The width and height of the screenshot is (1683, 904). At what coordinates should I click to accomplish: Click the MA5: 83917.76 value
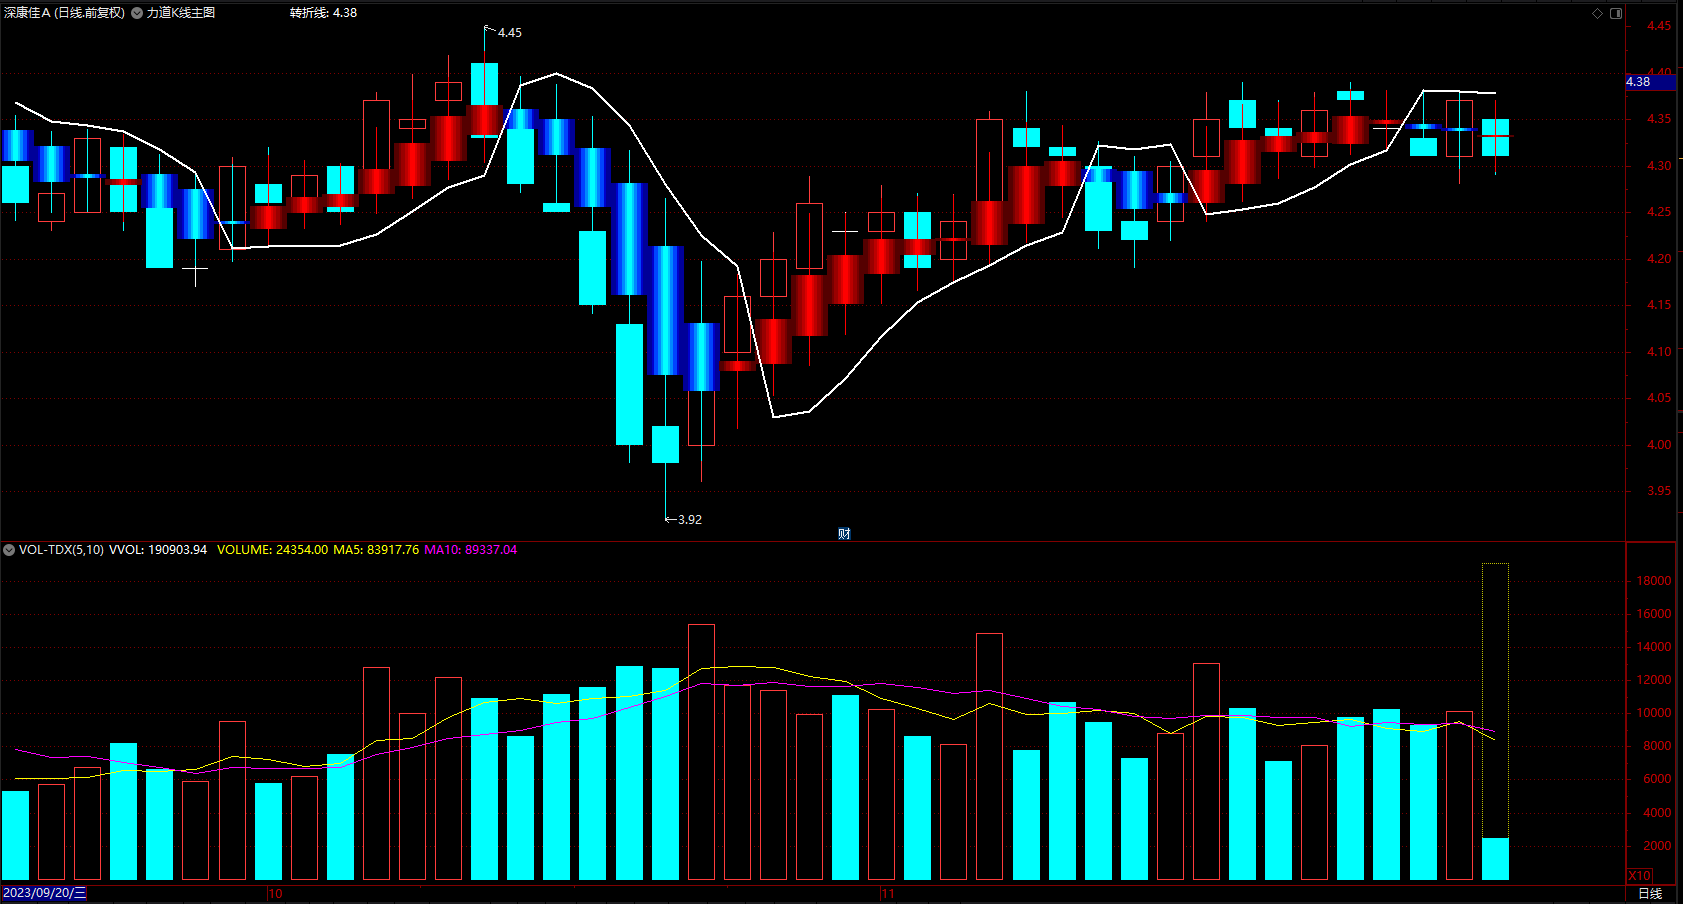tap(376, 550)
